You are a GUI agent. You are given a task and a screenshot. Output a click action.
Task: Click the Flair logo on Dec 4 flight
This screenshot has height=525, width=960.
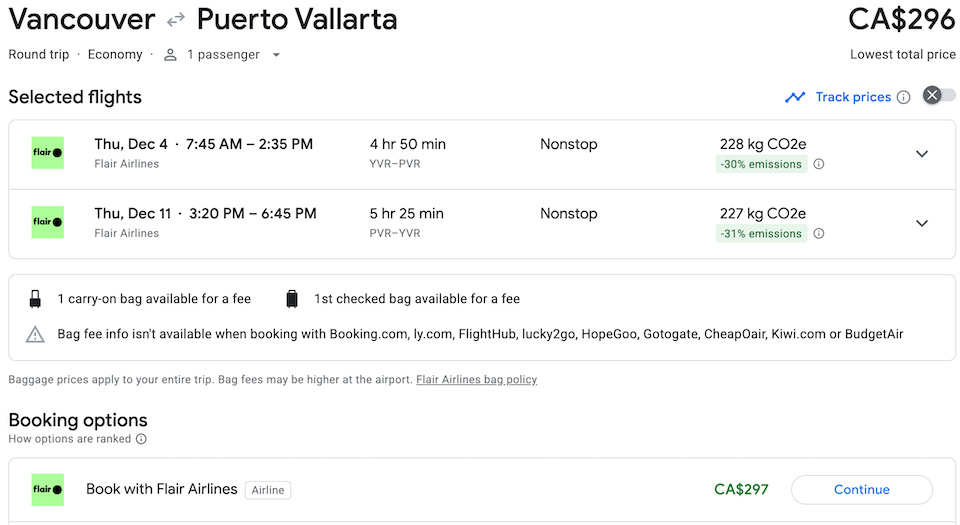tap(47, 153)
